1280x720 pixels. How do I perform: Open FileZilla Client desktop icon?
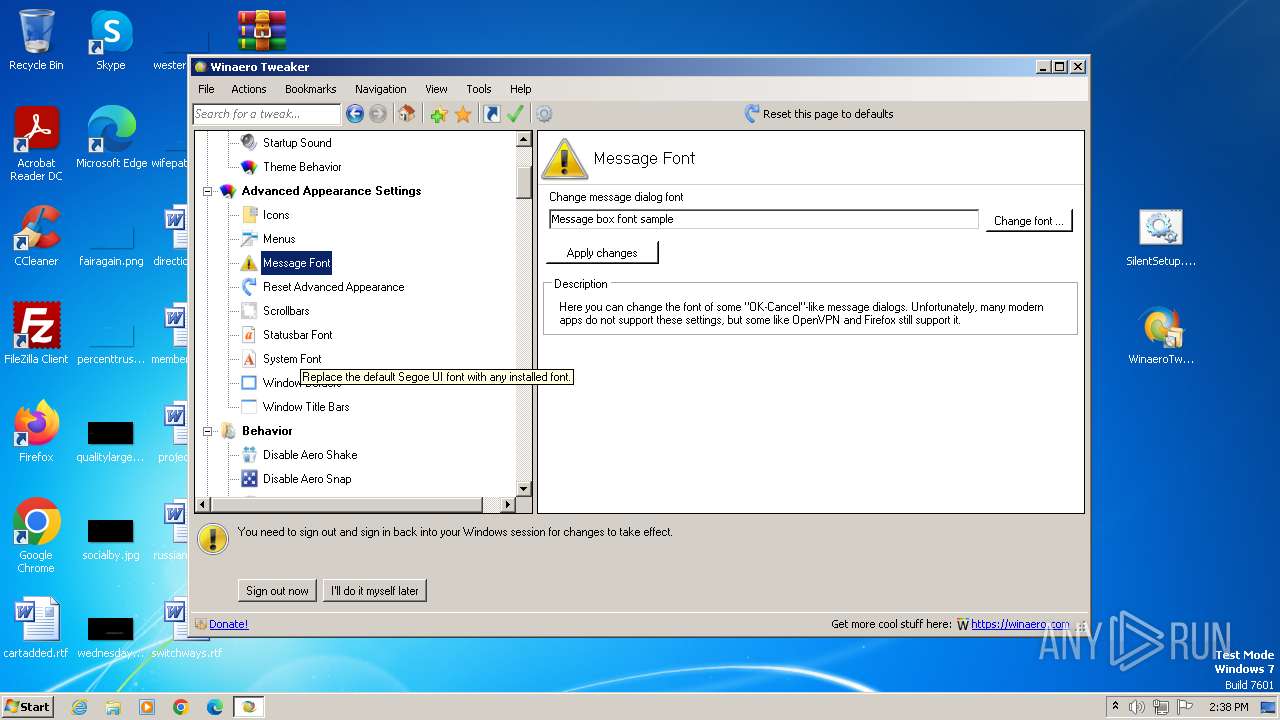coord(36,333)
